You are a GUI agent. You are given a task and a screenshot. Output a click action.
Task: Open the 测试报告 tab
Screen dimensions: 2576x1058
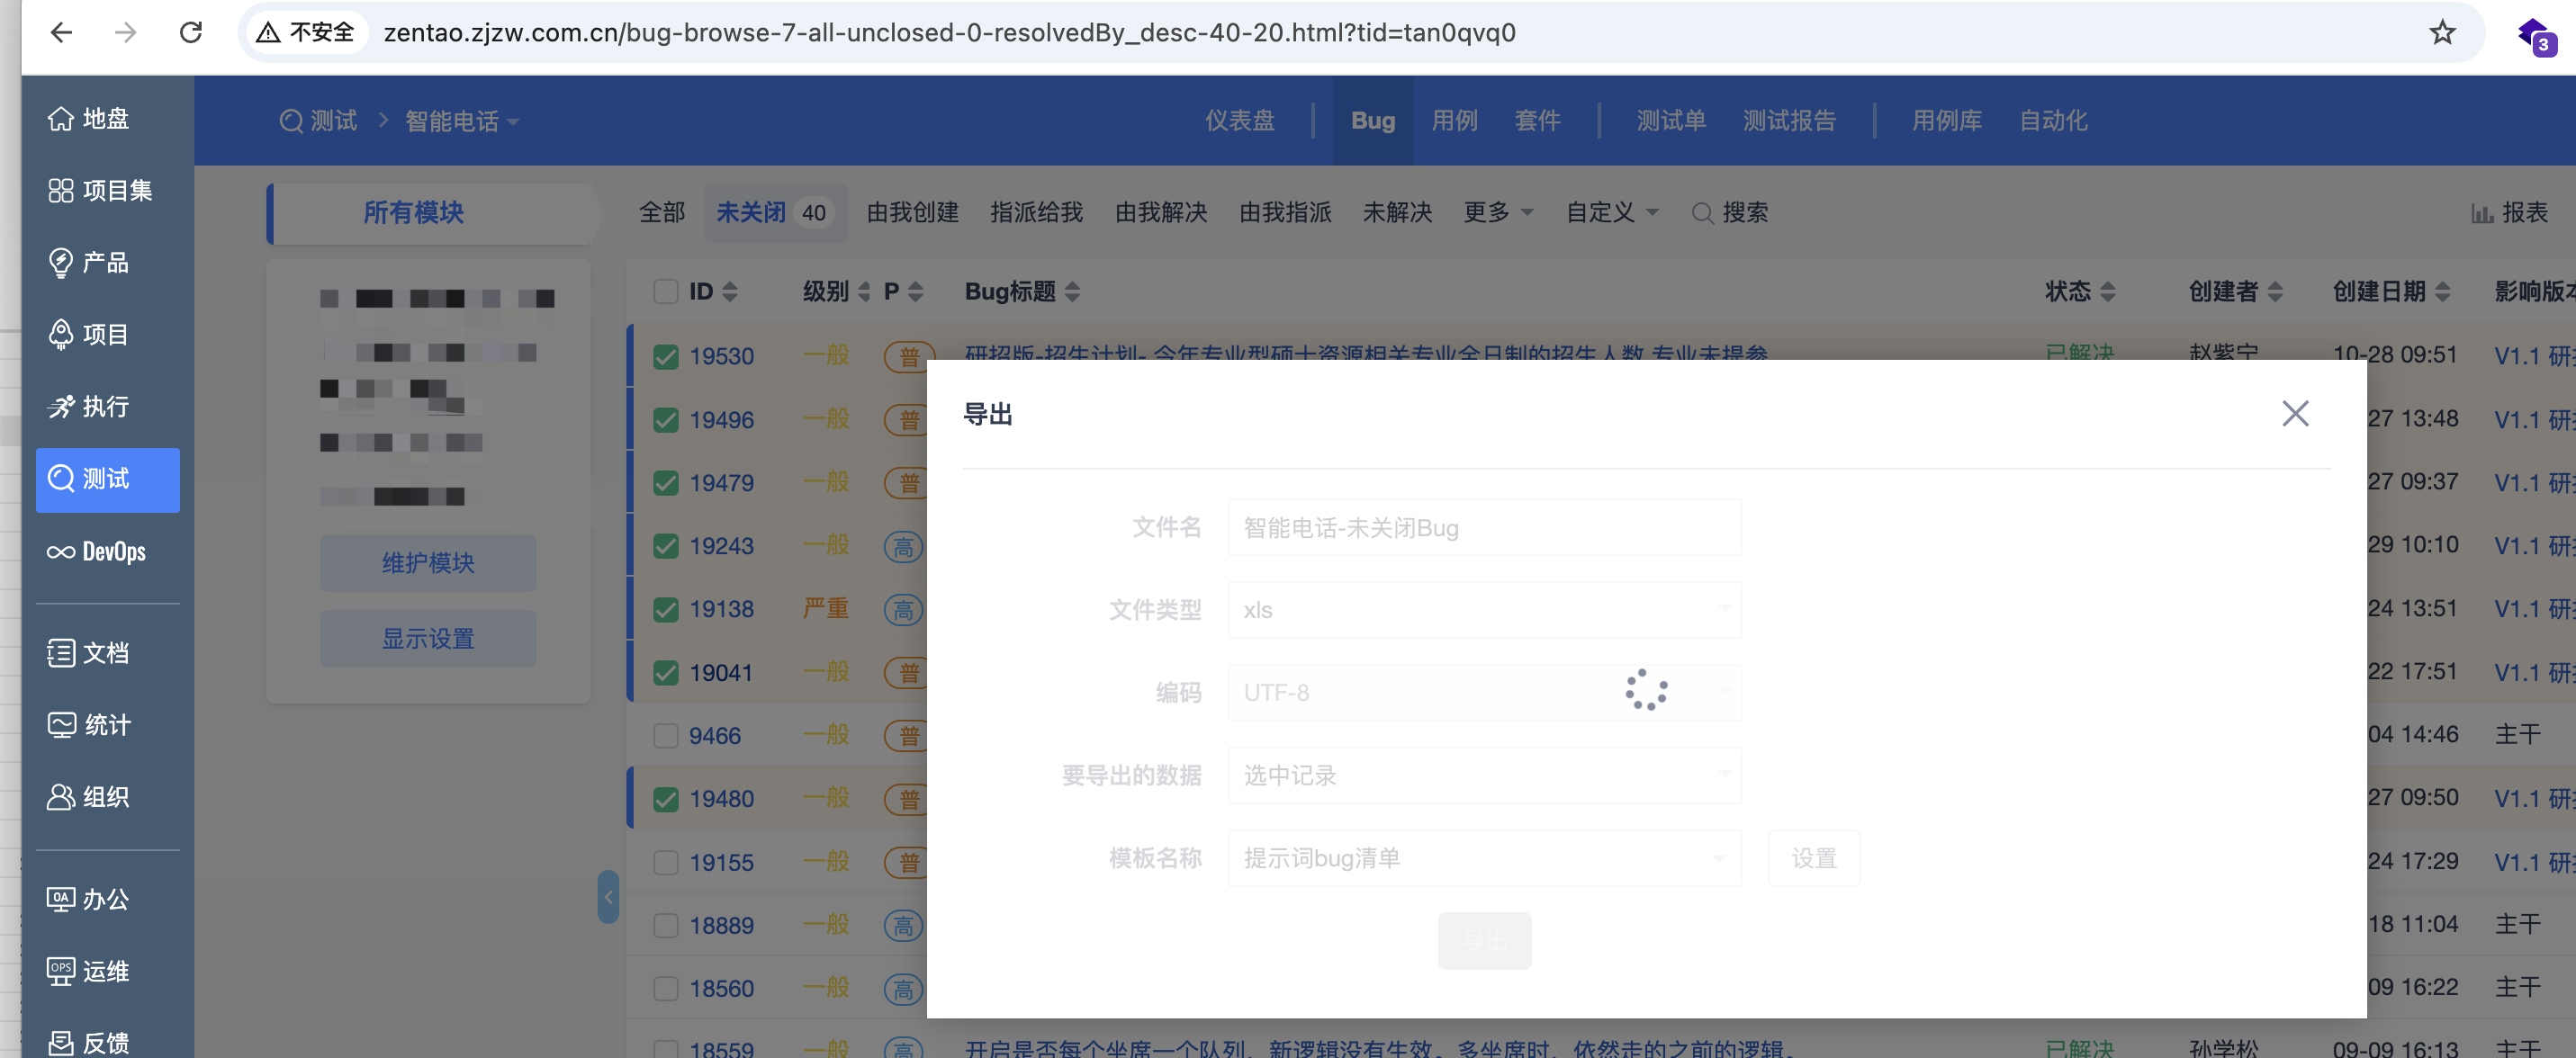point(1788,121)
